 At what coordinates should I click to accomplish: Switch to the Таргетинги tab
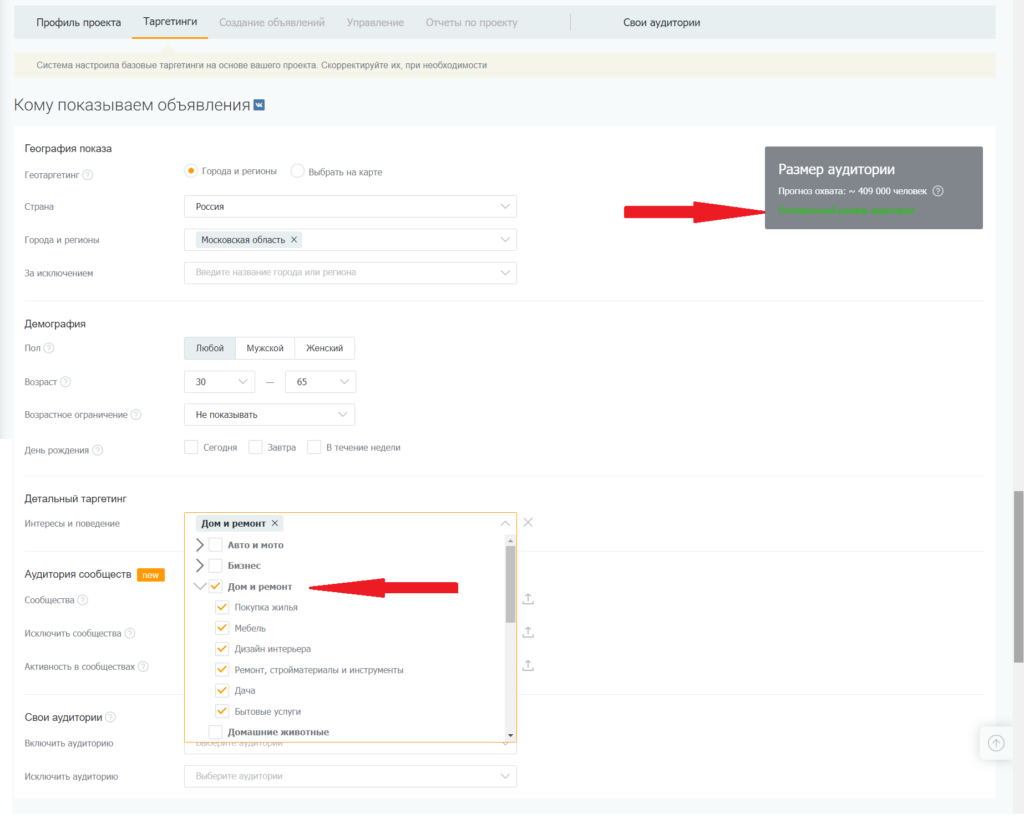click(x=170, y=22)
